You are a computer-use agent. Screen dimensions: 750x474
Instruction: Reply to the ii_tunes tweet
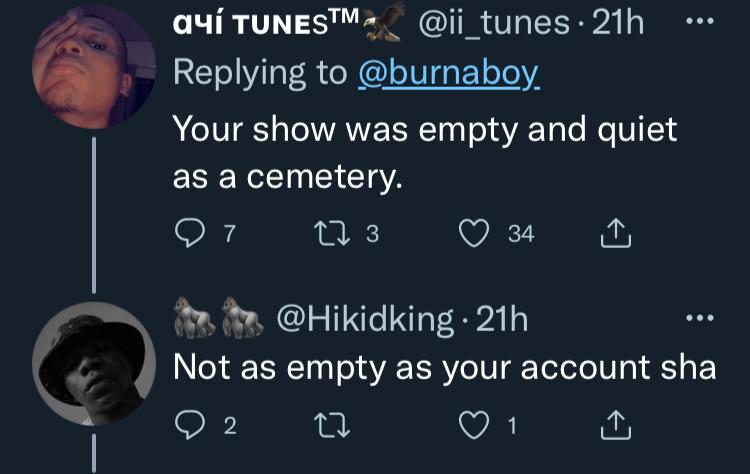tap(189, 234)
